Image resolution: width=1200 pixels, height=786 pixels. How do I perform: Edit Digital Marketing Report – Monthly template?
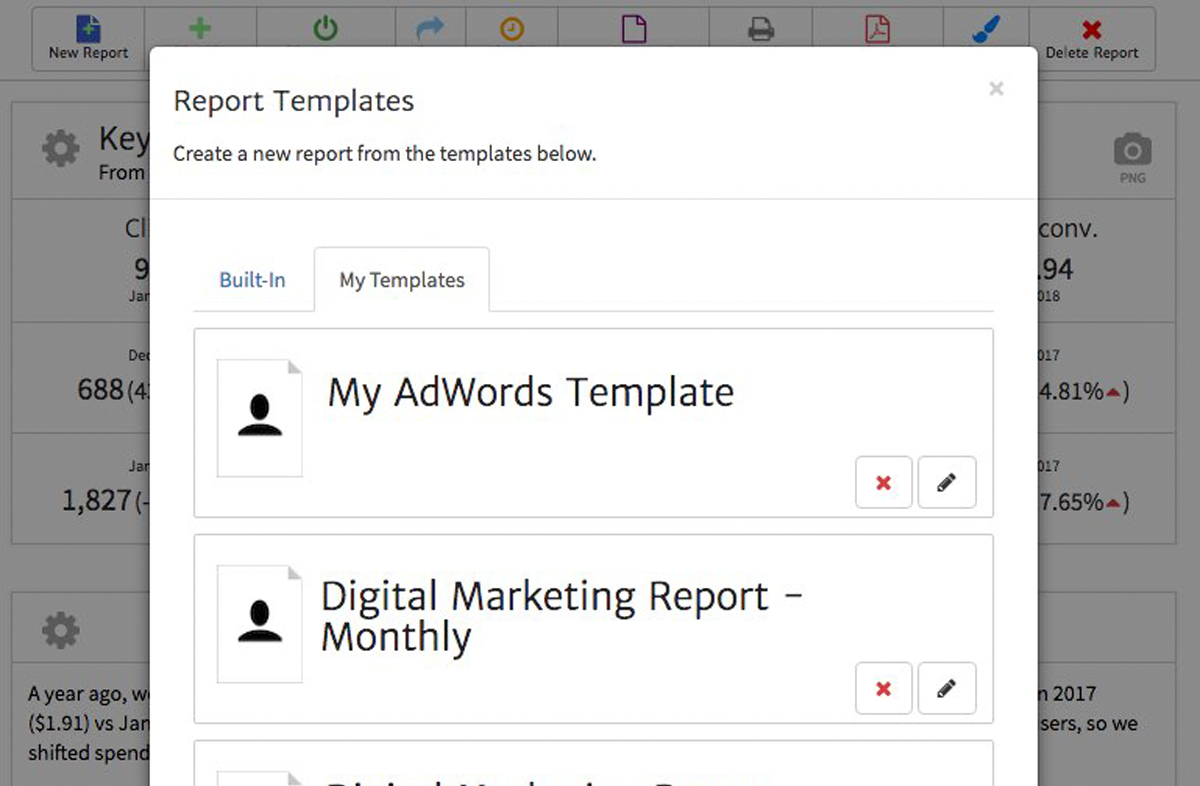946,688
